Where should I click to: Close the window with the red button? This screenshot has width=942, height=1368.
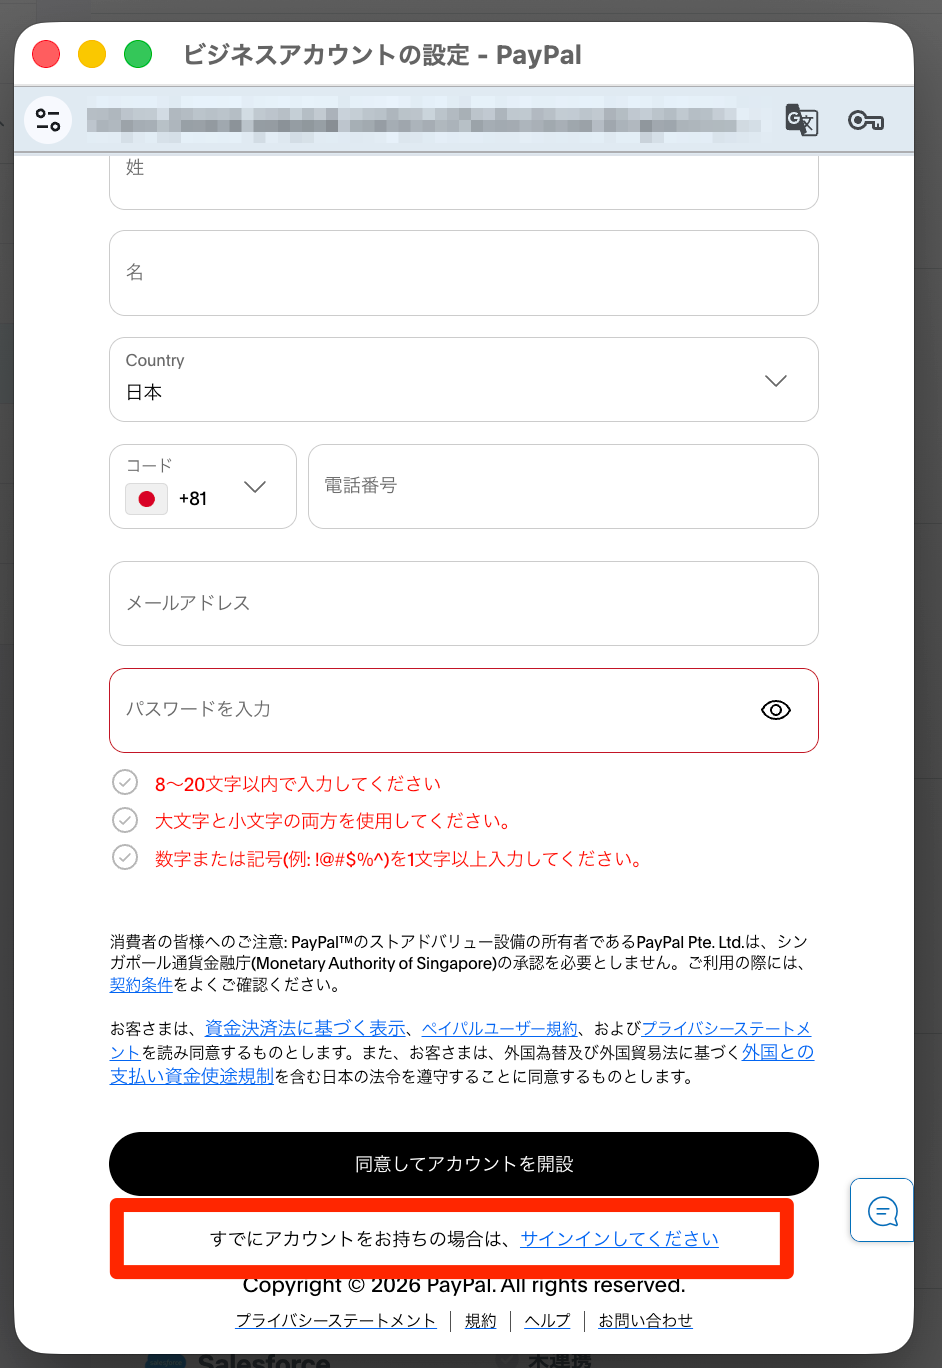coord(46,54)
